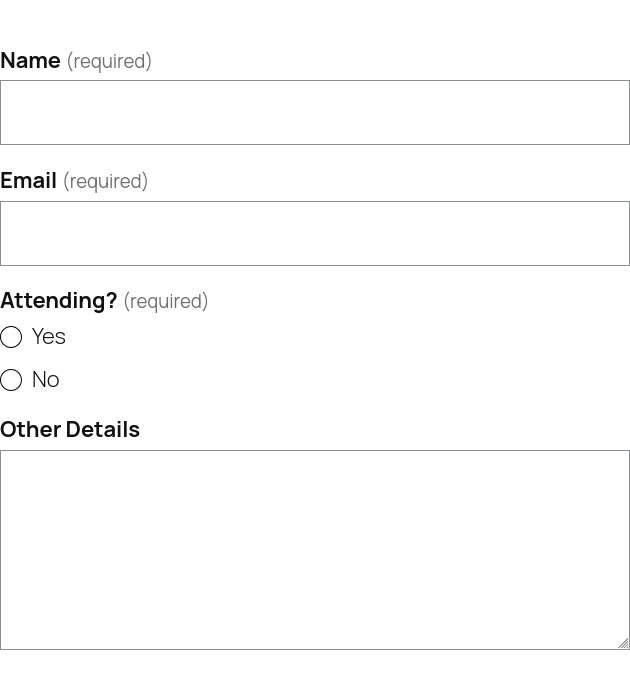Select the Yes radio button
The height and width of the screenshot is (694, 630).
[11, 337]
